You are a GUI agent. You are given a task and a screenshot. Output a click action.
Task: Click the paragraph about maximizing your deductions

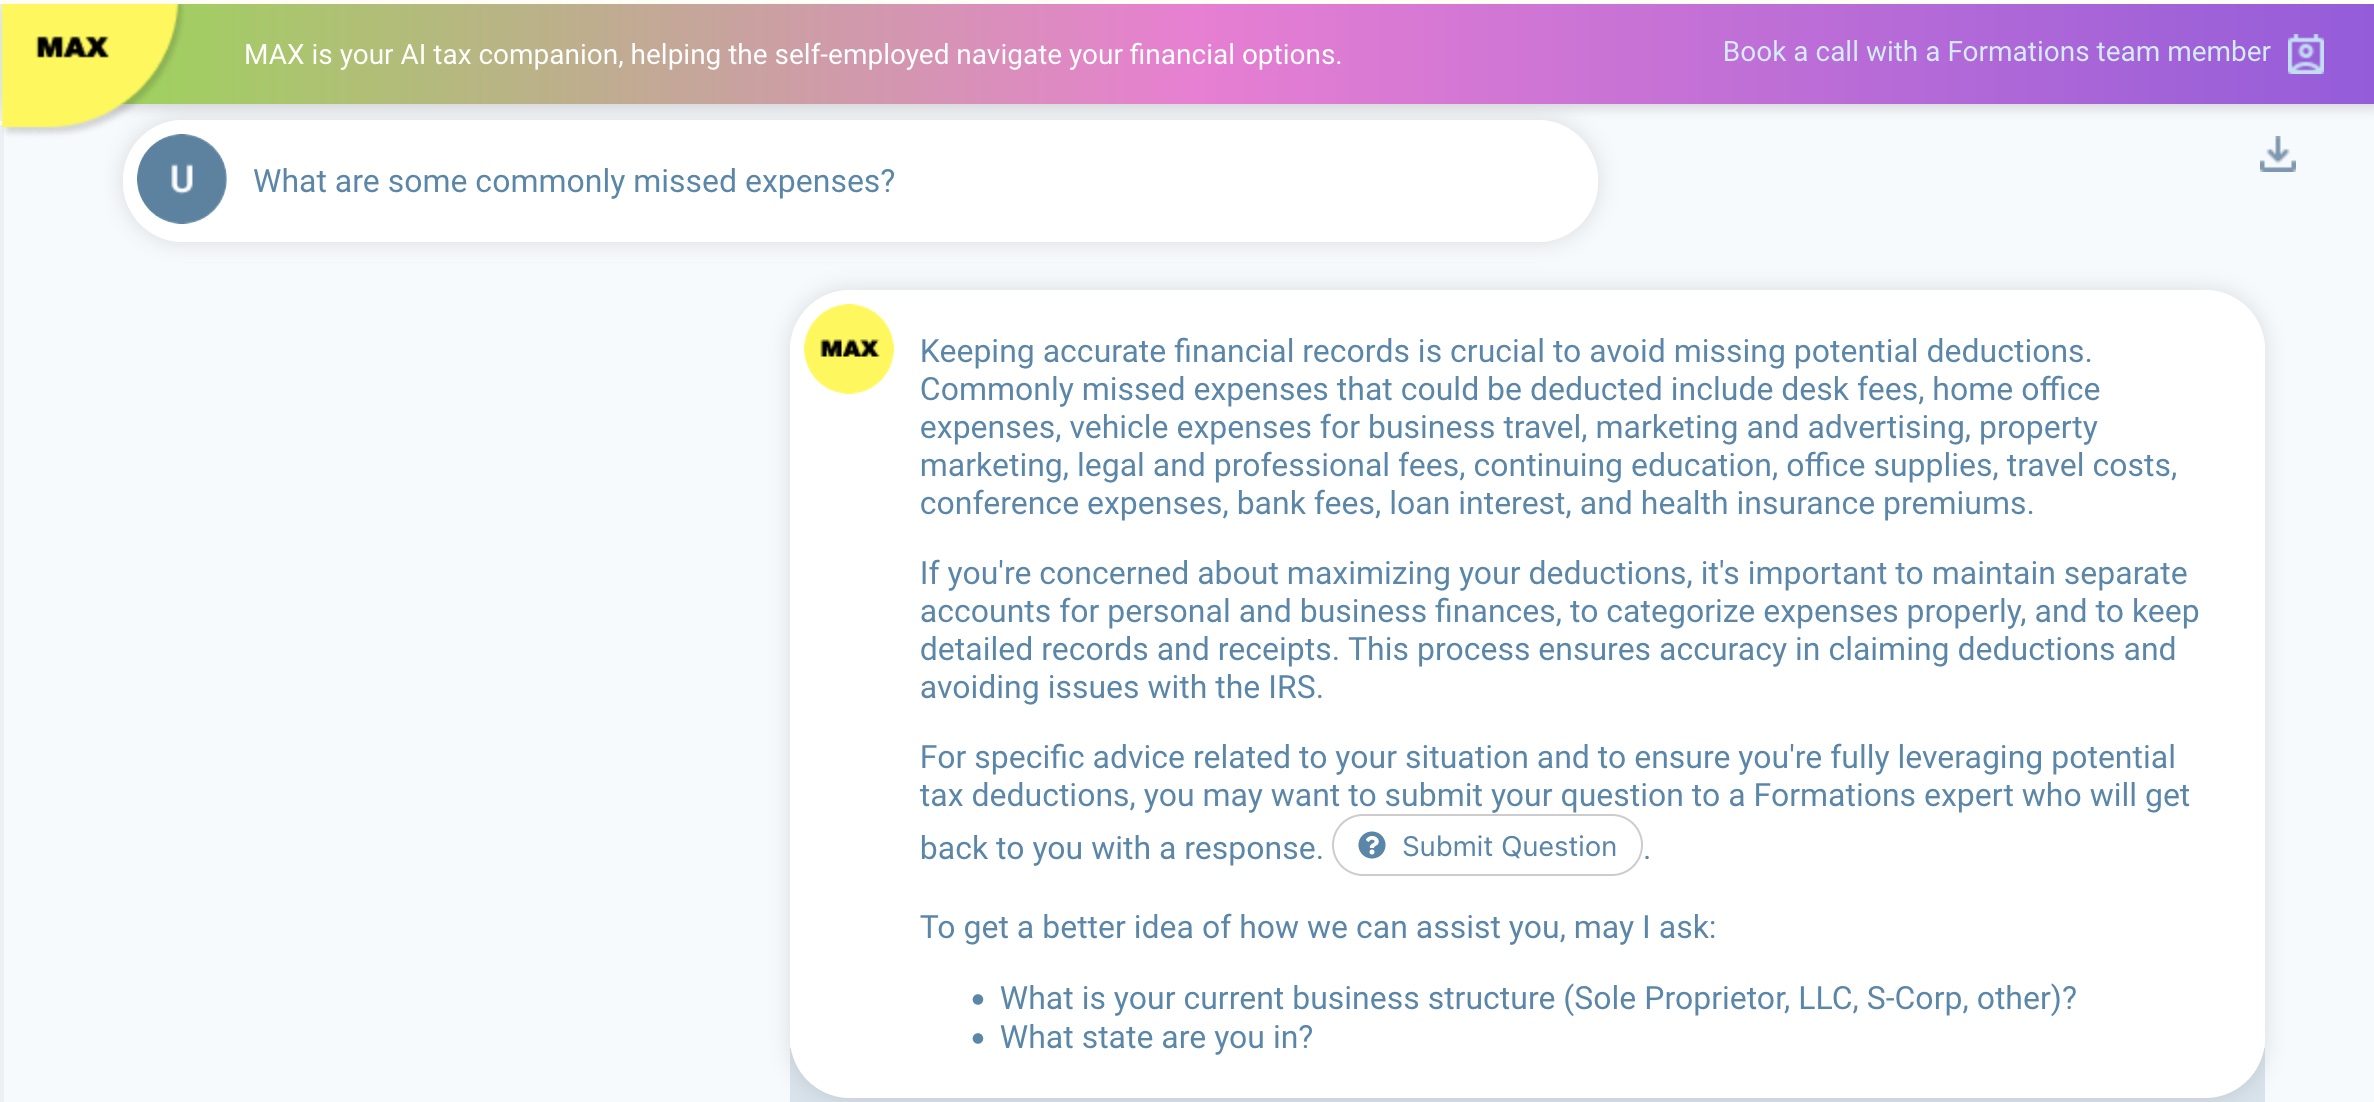1559,630
